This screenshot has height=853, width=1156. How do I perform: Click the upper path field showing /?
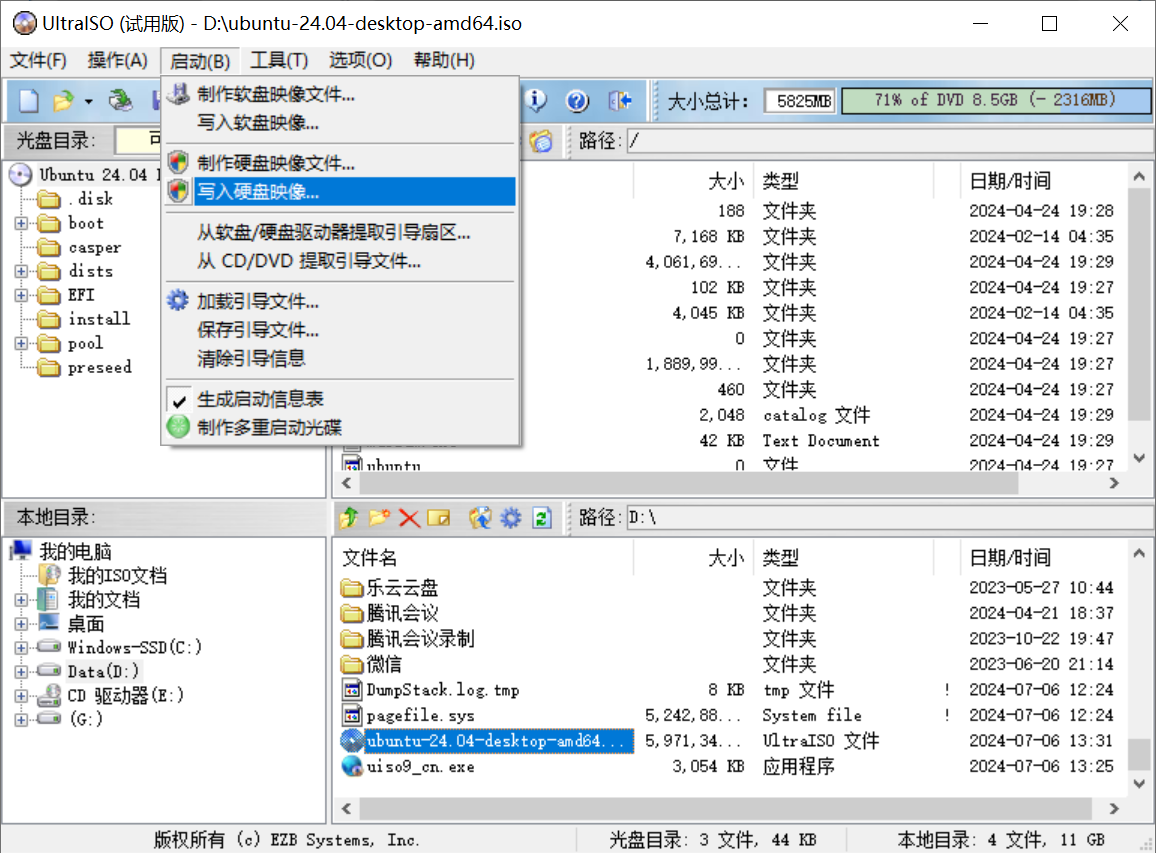click(889, 141)
